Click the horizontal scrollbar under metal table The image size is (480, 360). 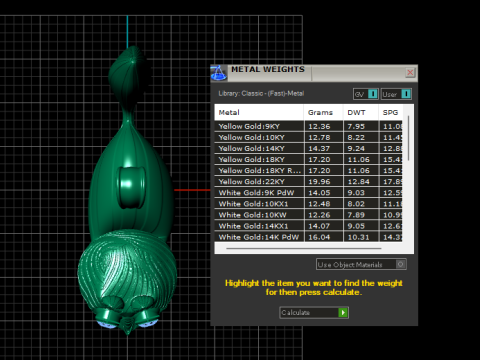pos(304,248)
